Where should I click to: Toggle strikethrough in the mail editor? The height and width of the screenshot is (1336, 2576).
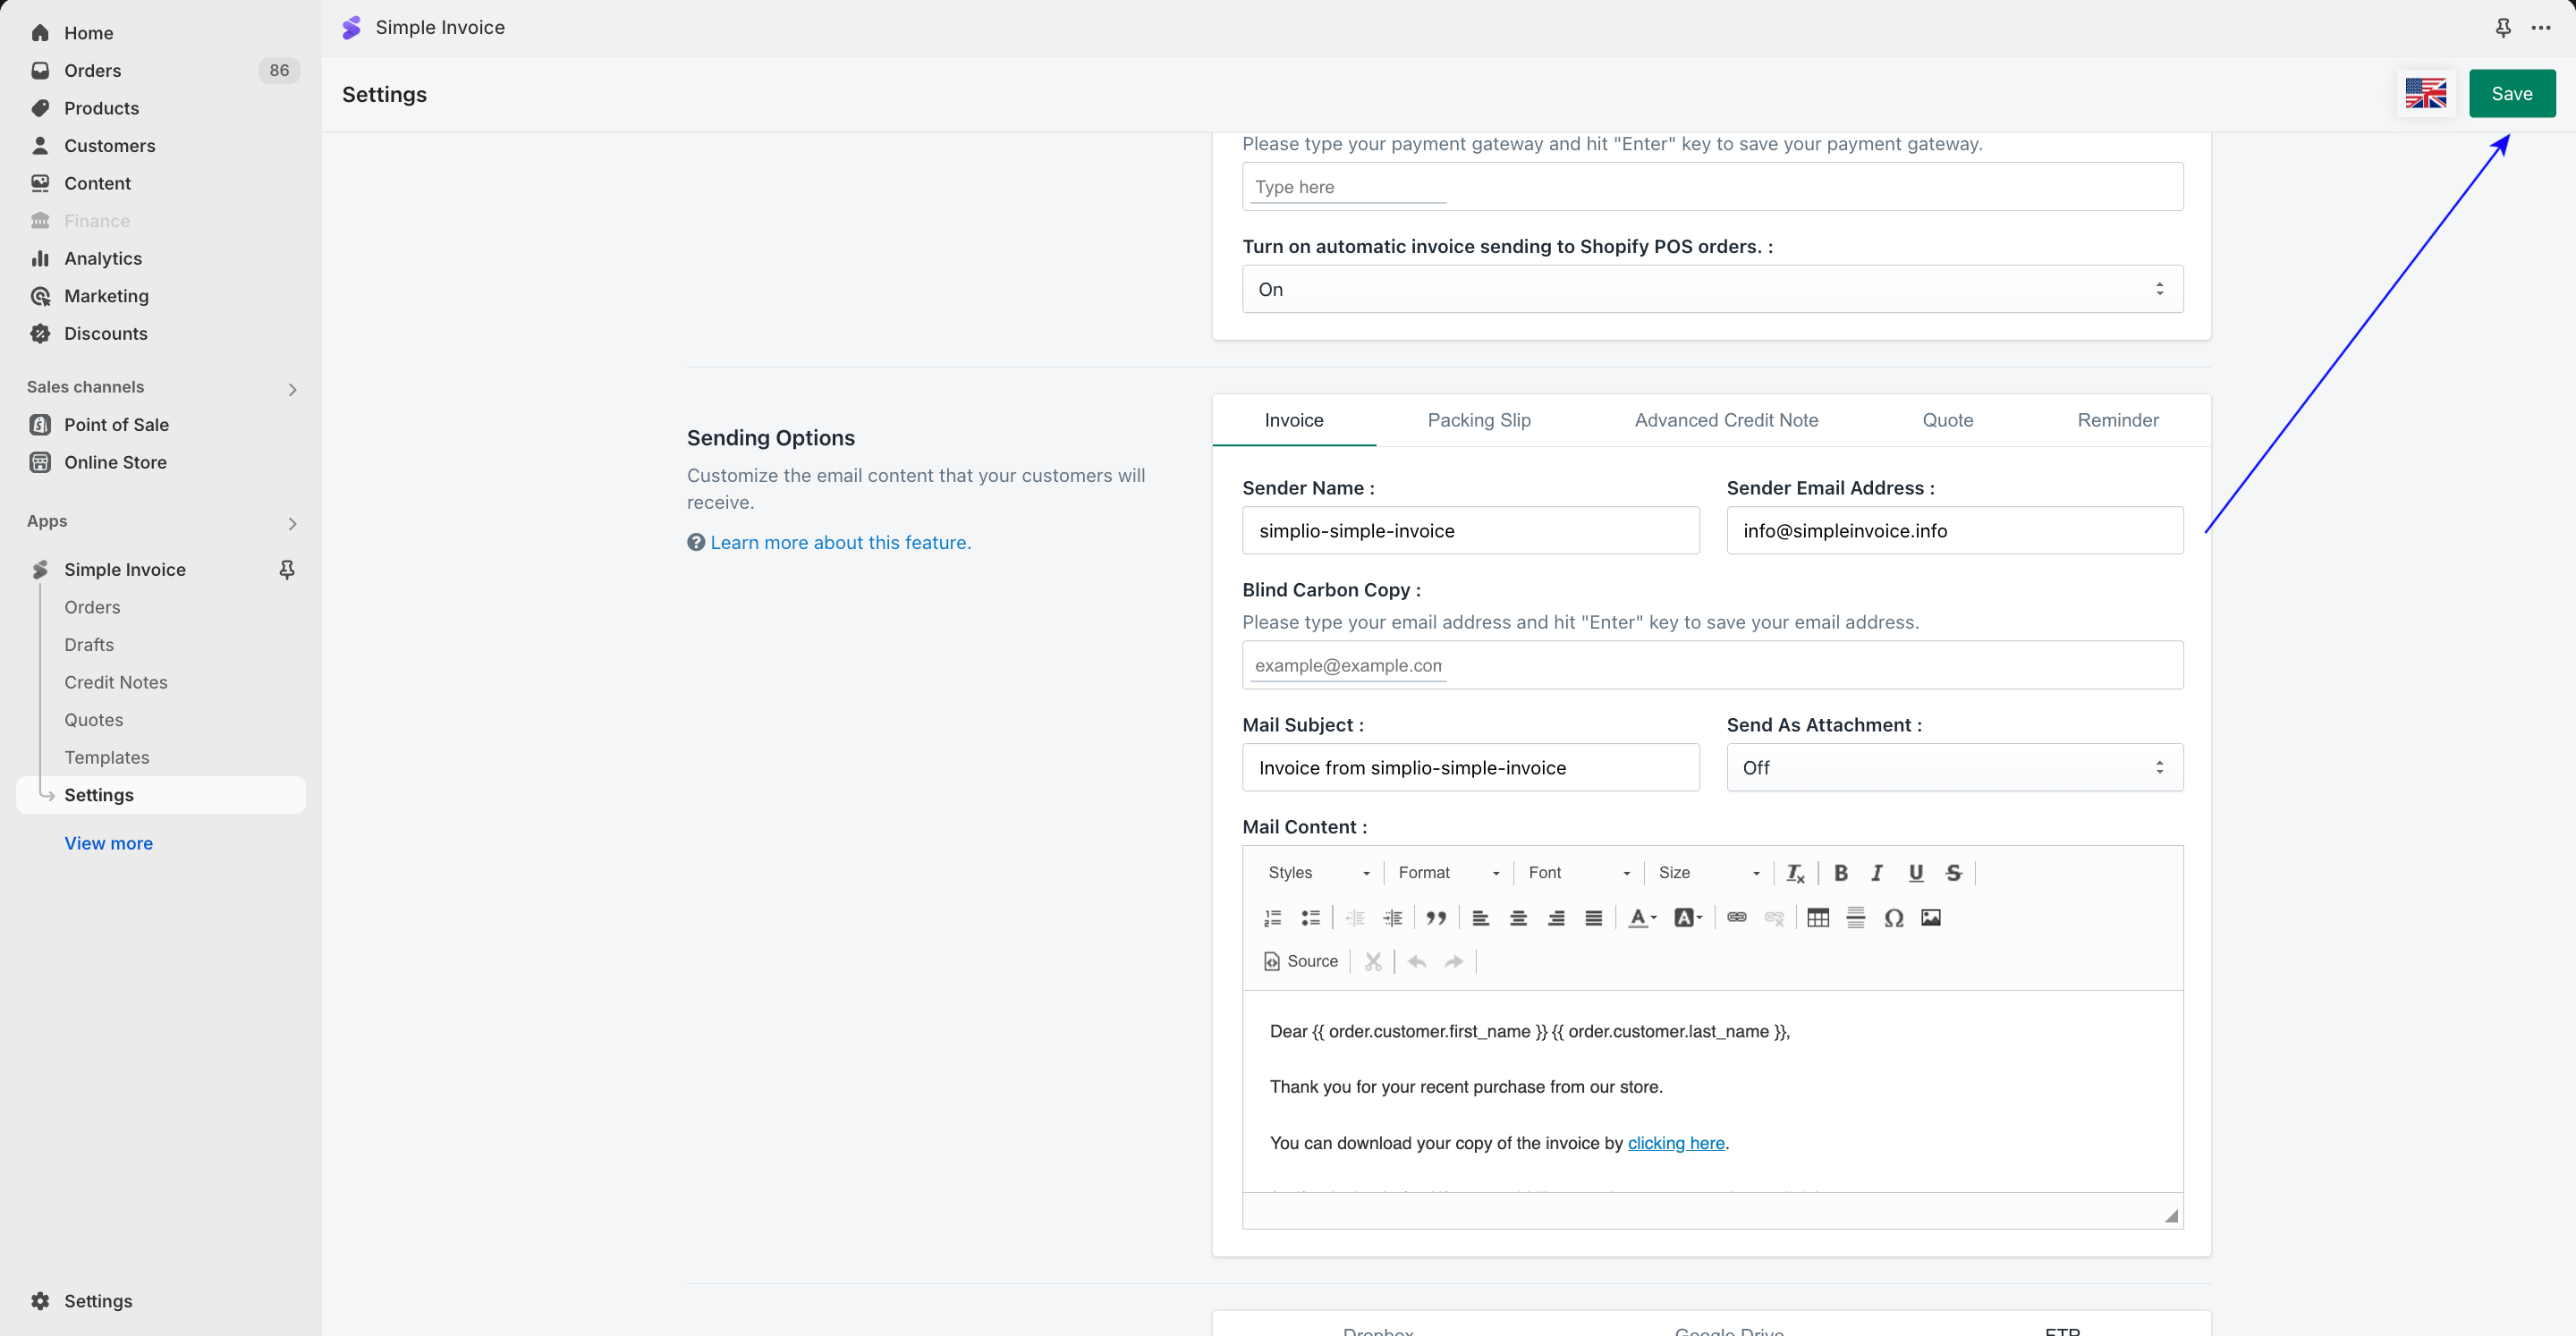point(1953,873)
